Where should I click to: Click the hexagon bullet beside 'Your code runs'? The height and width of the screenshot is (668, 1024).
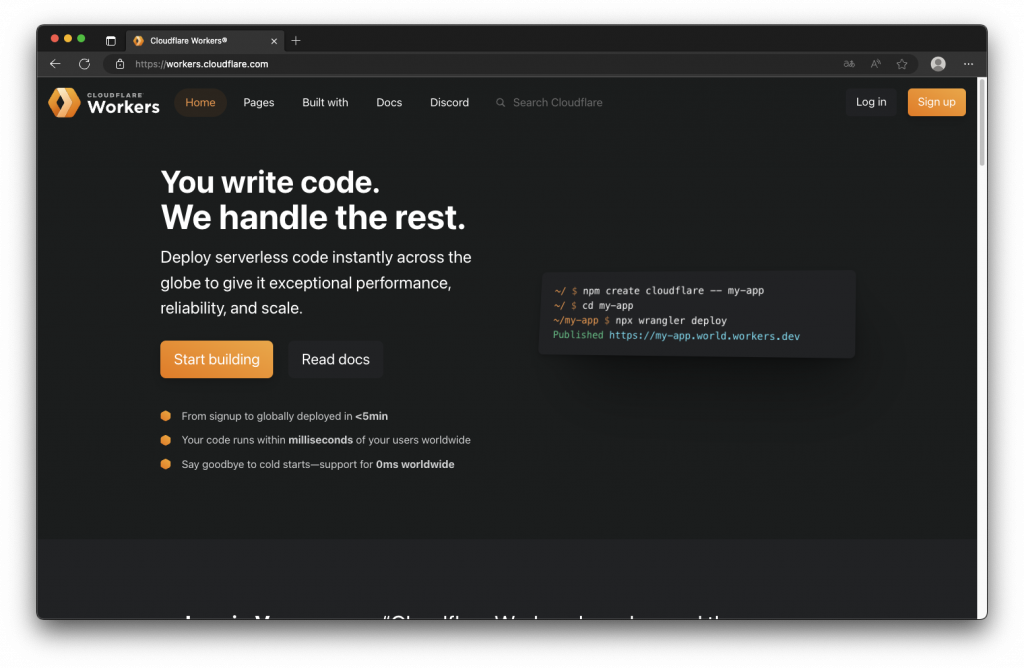click(x=166, y=440)
